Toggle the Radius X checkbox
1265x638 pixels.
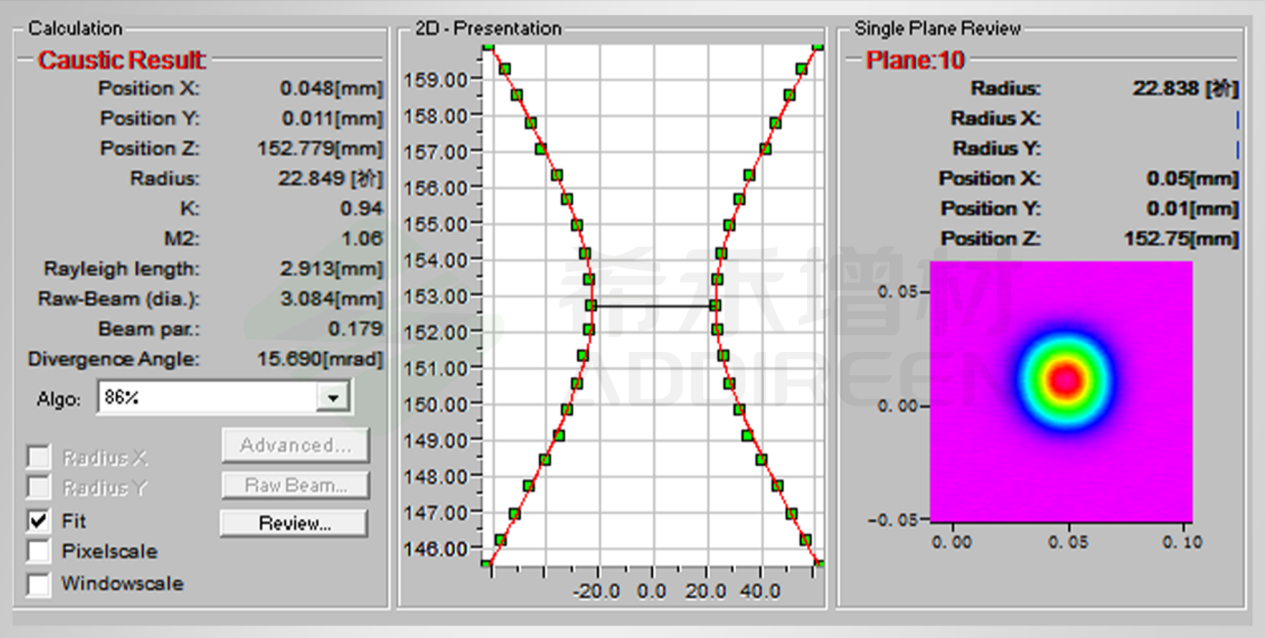39,458
